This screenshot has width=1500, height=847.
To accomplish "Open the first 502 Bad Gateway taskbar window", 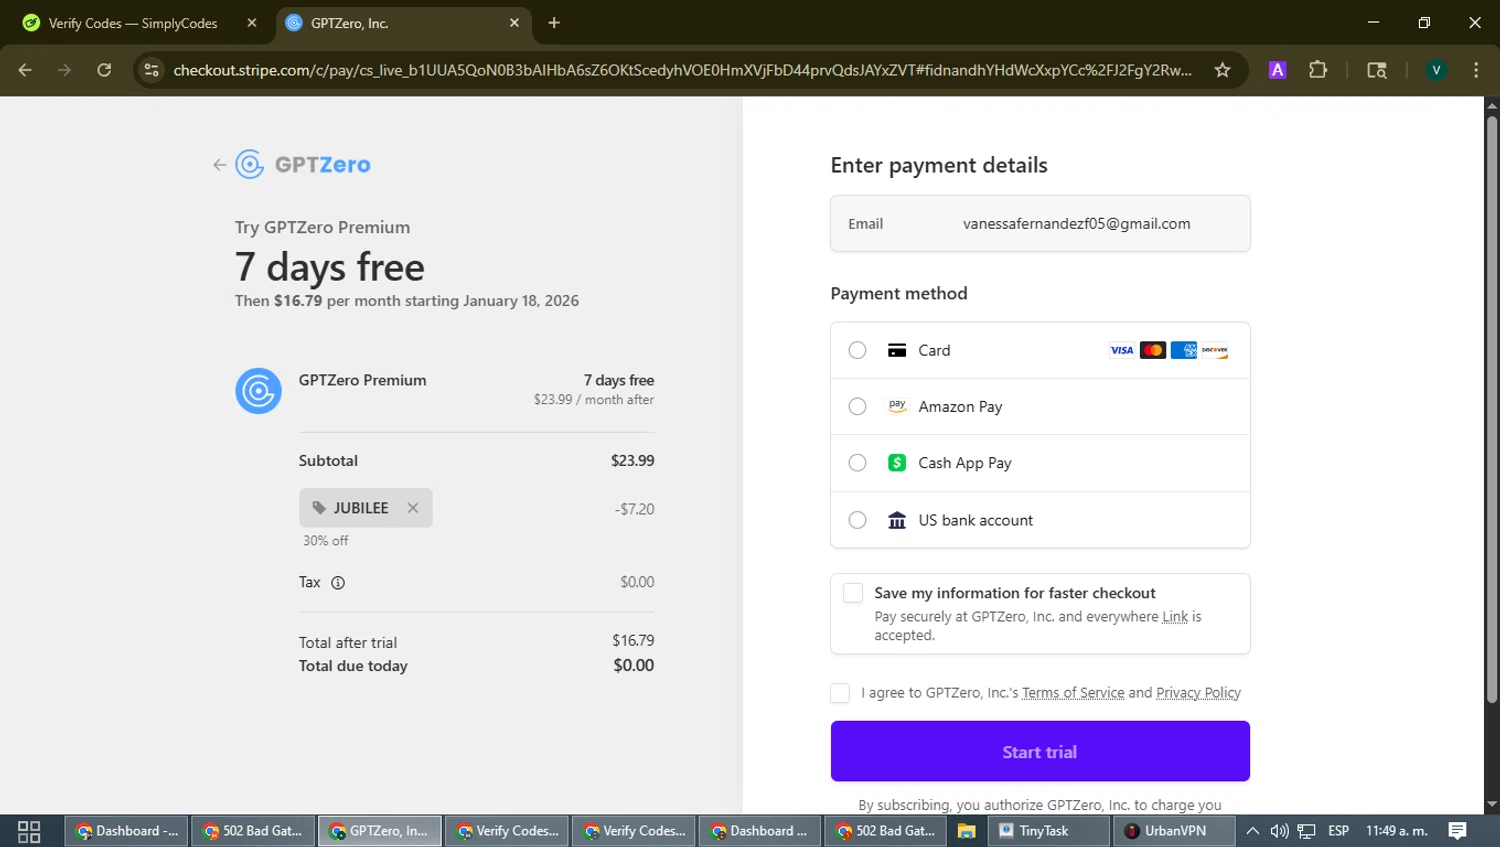I will click(253, 831).
